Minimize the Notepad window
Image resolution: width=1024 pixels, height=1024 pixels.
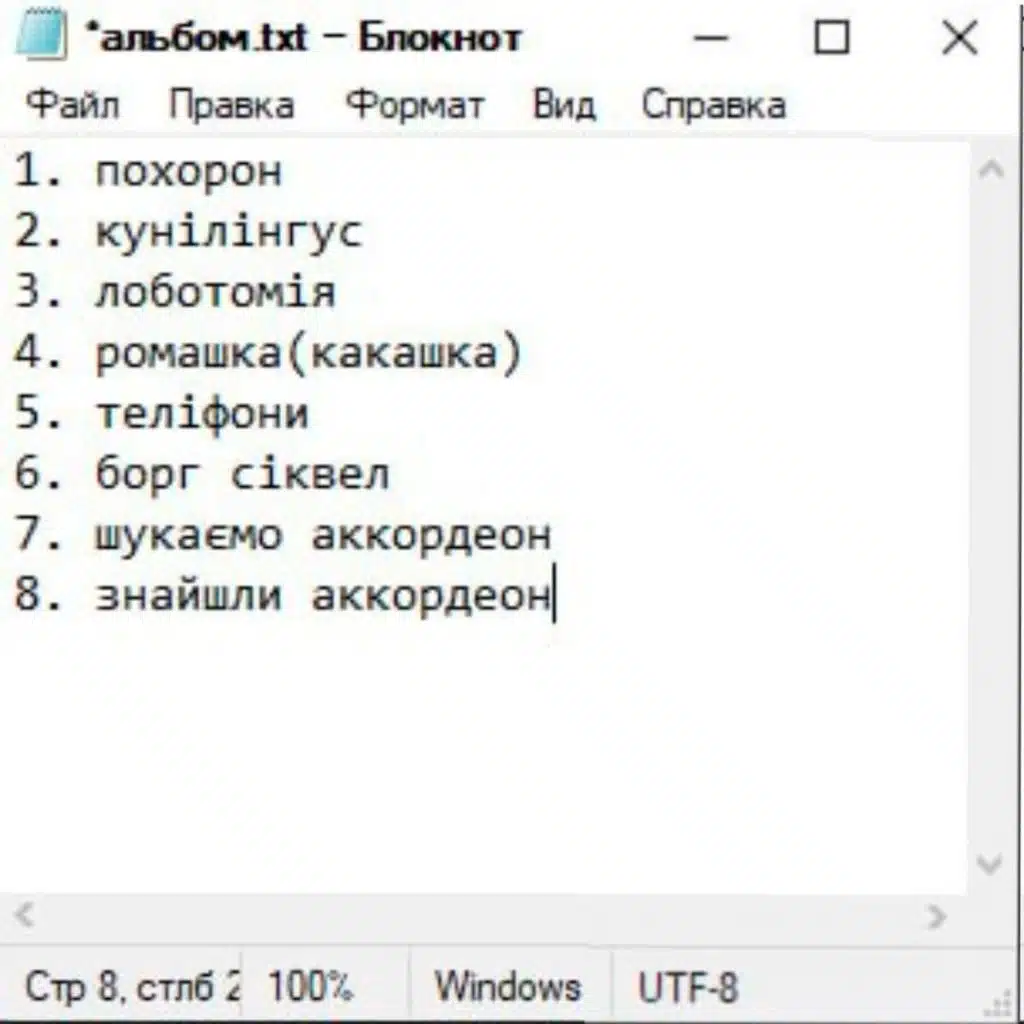point(711,39)
